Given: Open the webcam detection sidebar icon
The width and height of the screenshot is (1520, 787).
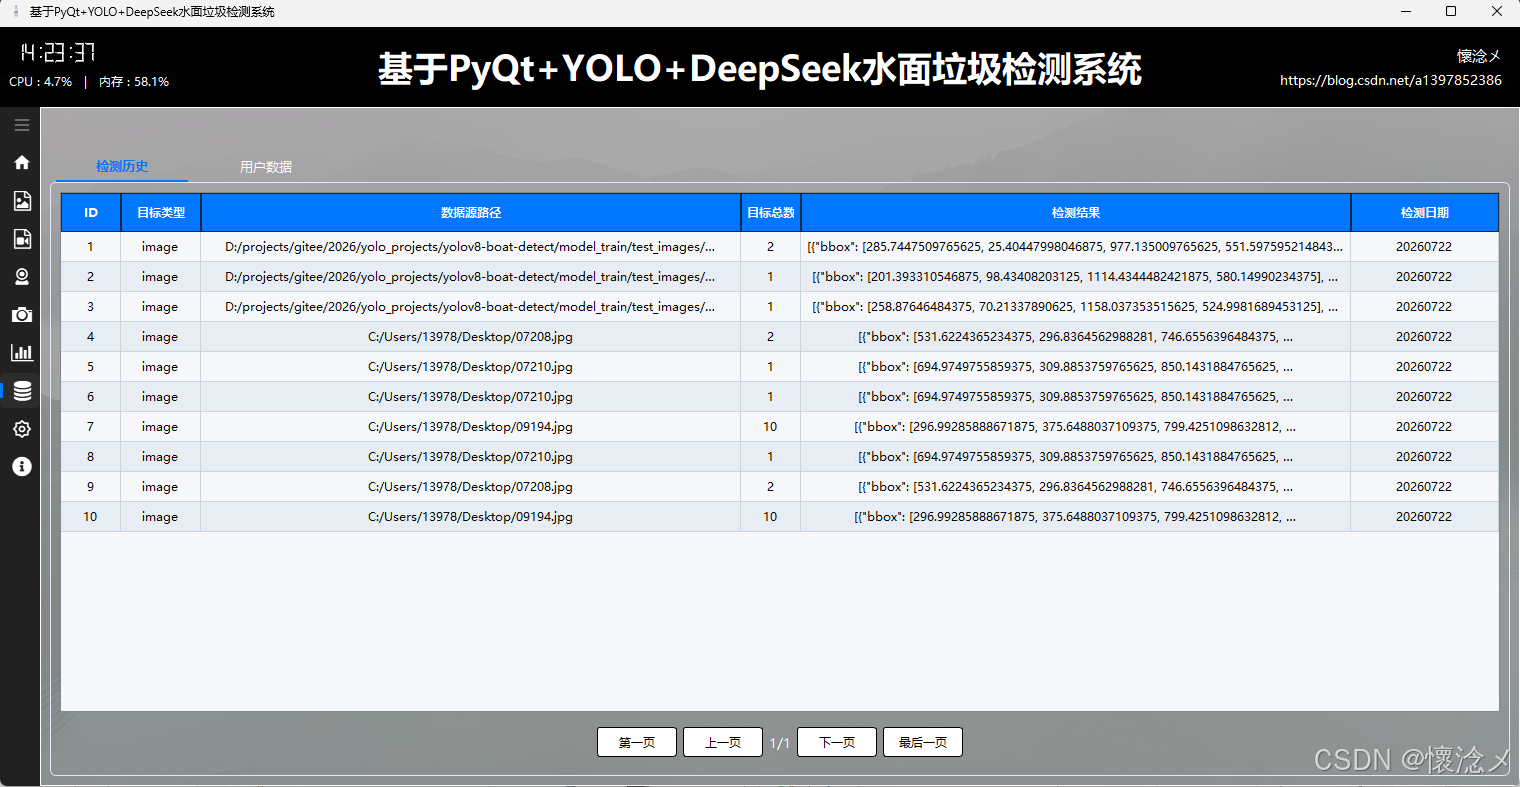Looking at the screenshot, I should [x=21, y=277].
